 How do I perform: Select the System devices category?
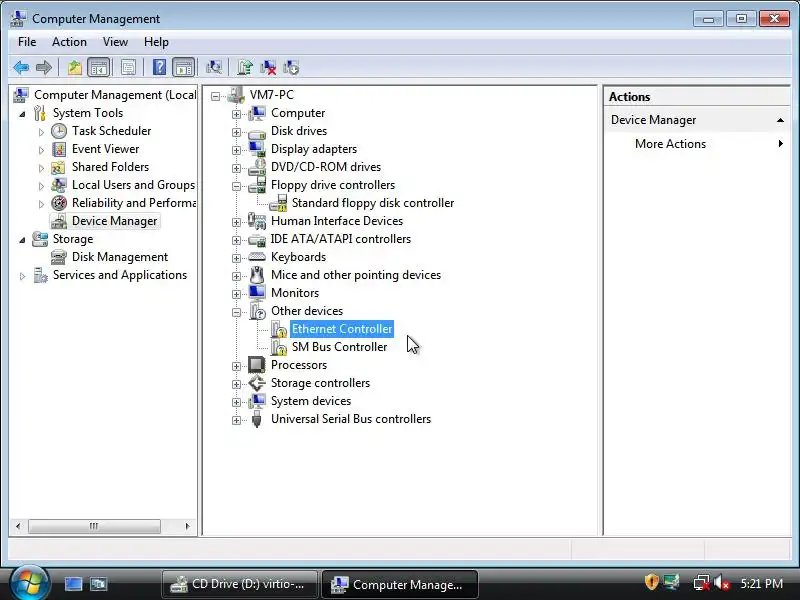coord(311,401)
